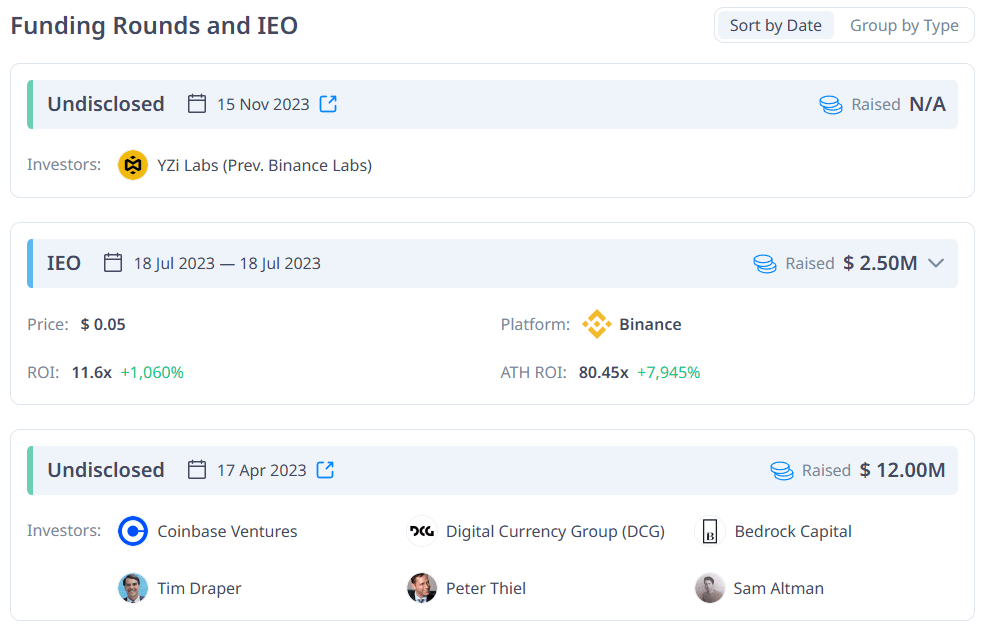This screenshot has width=984, height=628.
Task: Collapse the IEO round details chevron
Action: (x=936, y=263)
